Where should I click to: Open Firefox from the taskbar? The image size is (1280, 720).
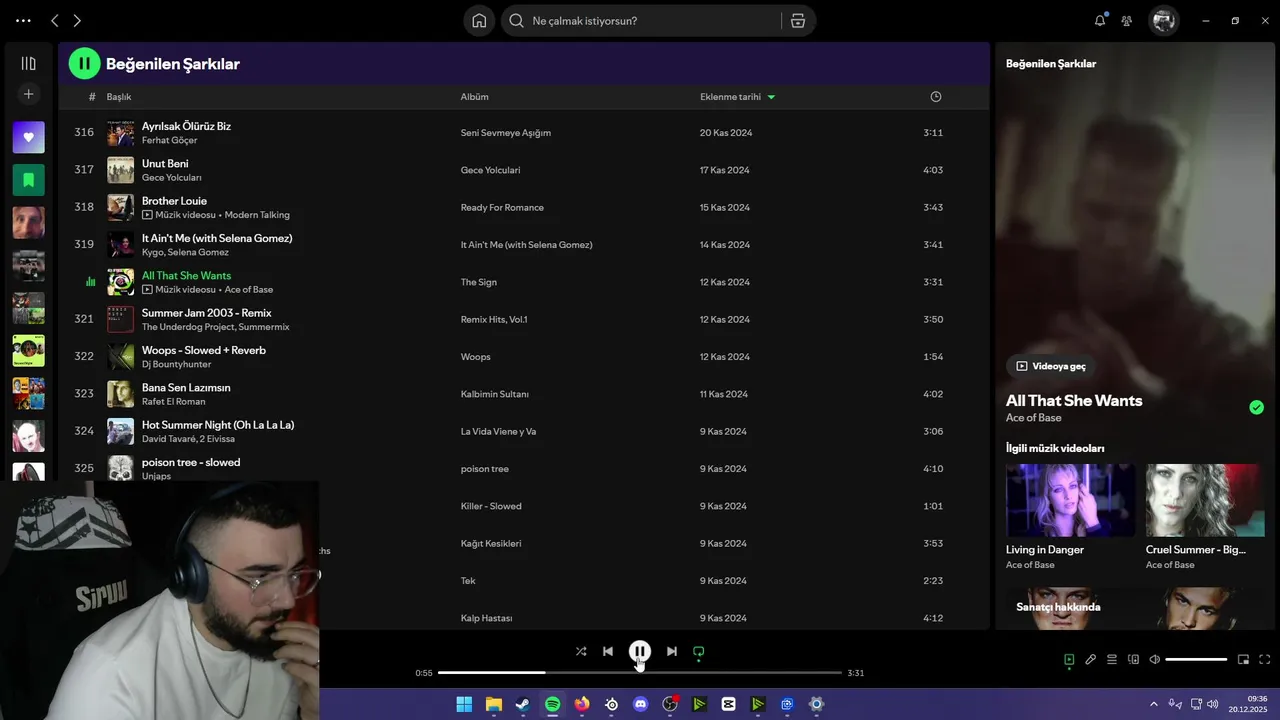[x=582, y=704]
